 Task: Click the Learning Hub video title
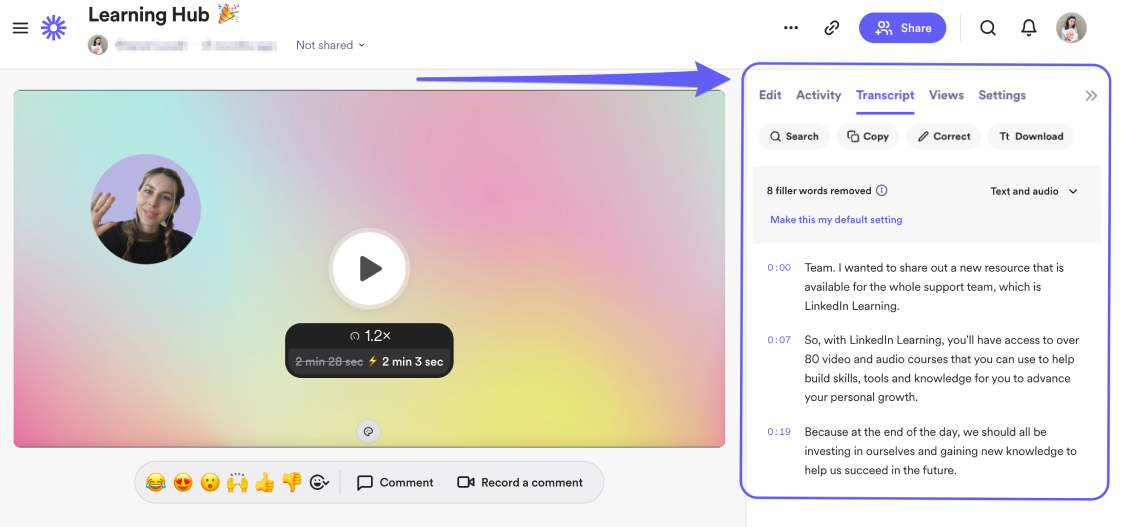pyautogui.click(x=149, y=14)
